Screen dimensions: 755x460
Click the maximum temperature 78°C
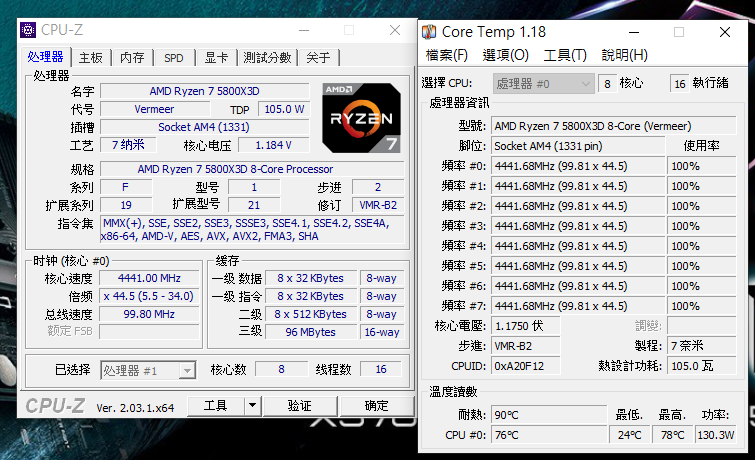(x=673, y=435)
